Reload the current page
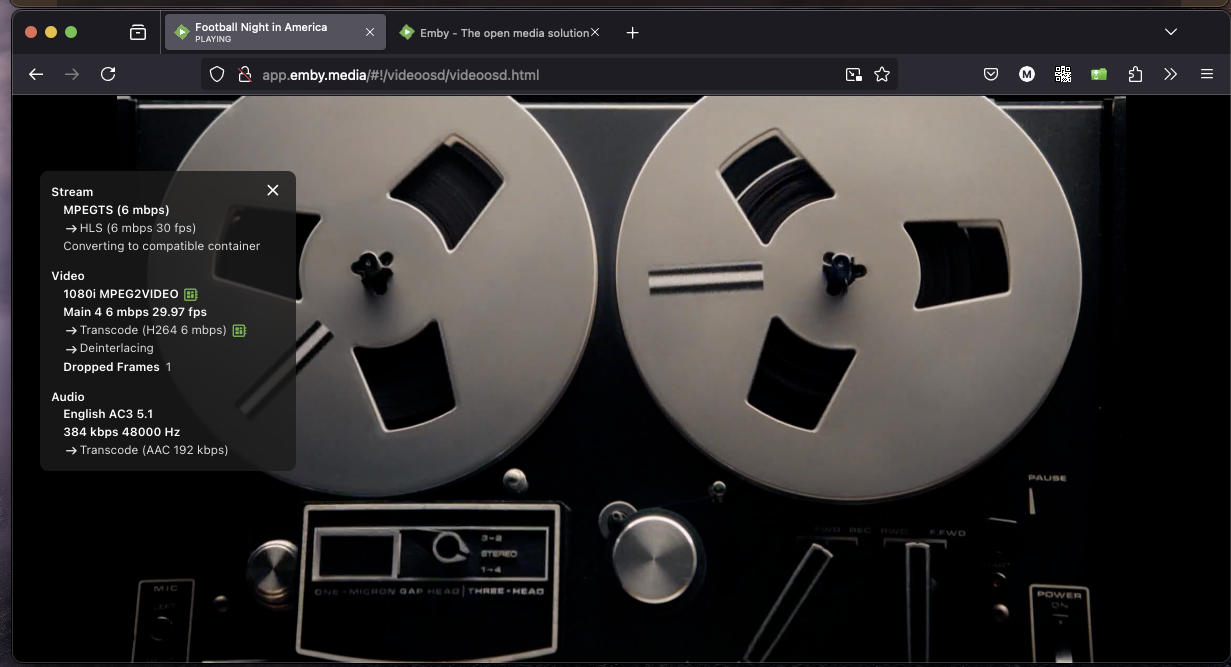This screenshot has height=667, width=1231. pyautogui.click(x=108, y=74)
